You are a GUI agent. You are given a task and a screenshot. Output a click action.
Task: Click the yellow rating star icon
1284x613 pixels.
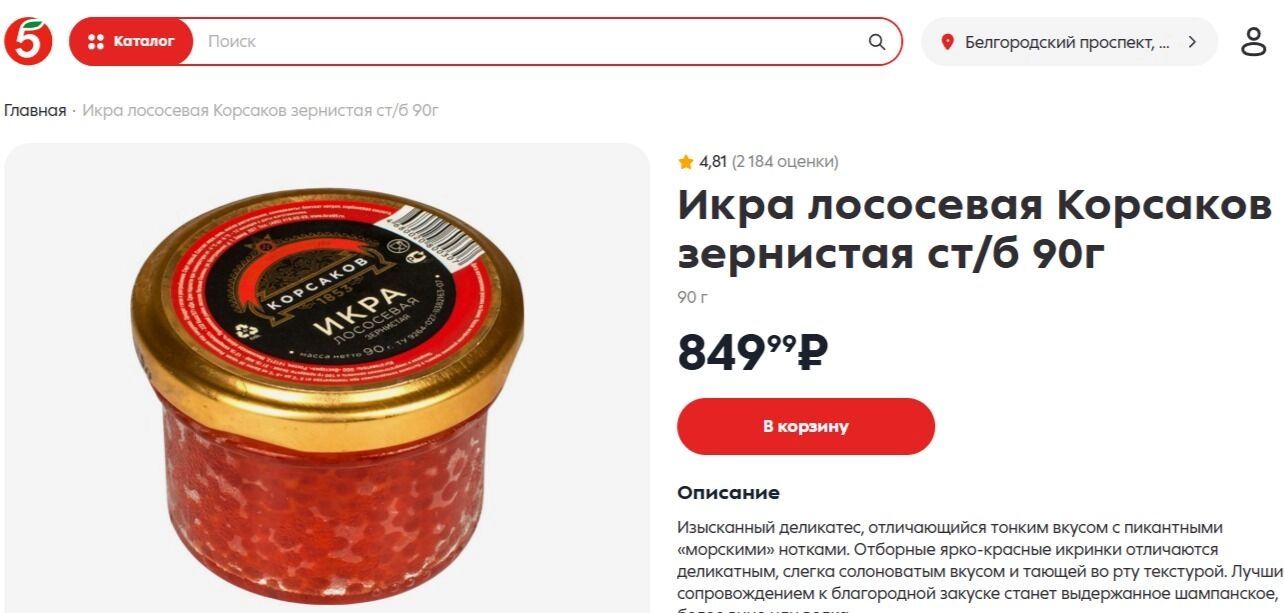pos(686,161)
